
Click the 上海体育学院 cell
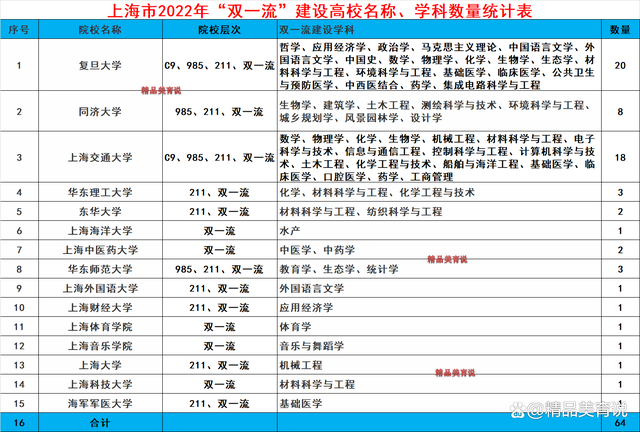pos(100,327)
